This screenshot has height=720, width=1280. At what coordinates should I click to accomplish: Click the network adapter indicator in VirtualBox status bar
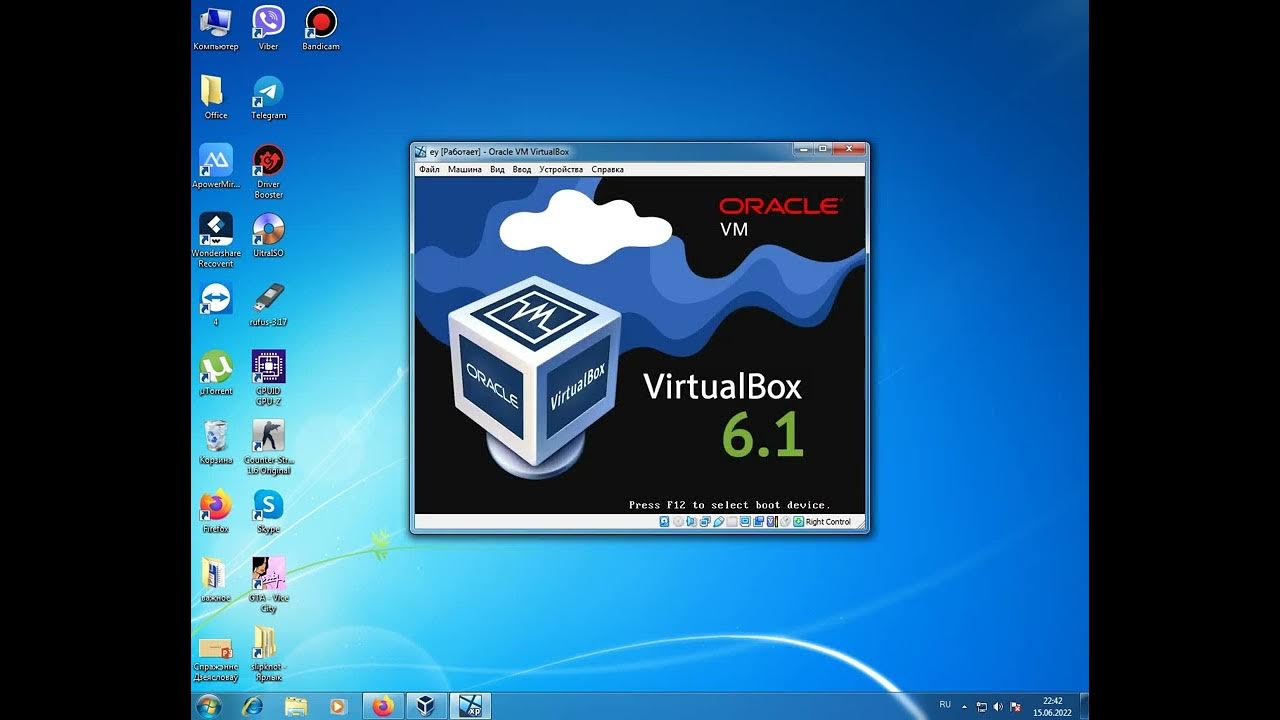pyautogui.click(x=705, y=521)
